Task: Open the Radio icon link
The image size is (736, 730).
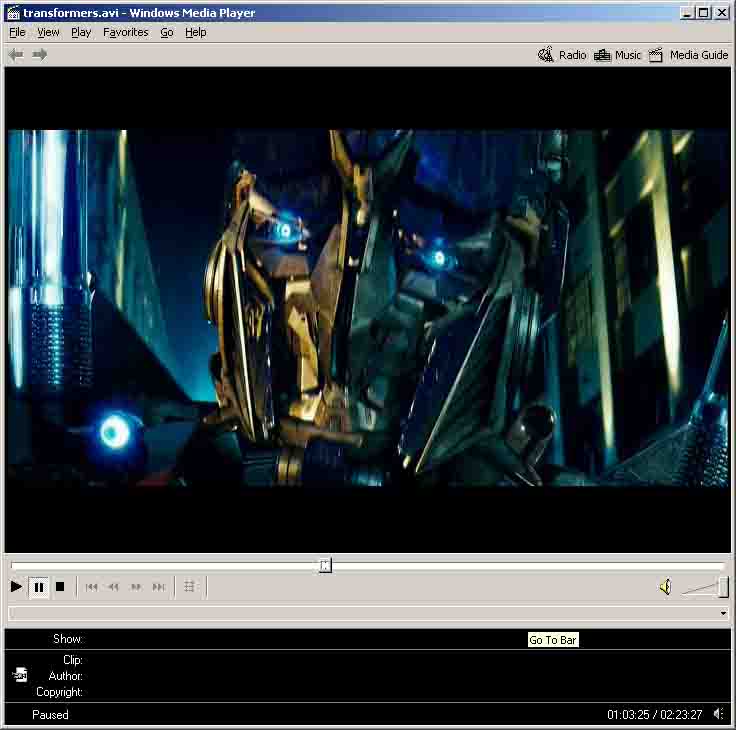Action: pos(545,55)
